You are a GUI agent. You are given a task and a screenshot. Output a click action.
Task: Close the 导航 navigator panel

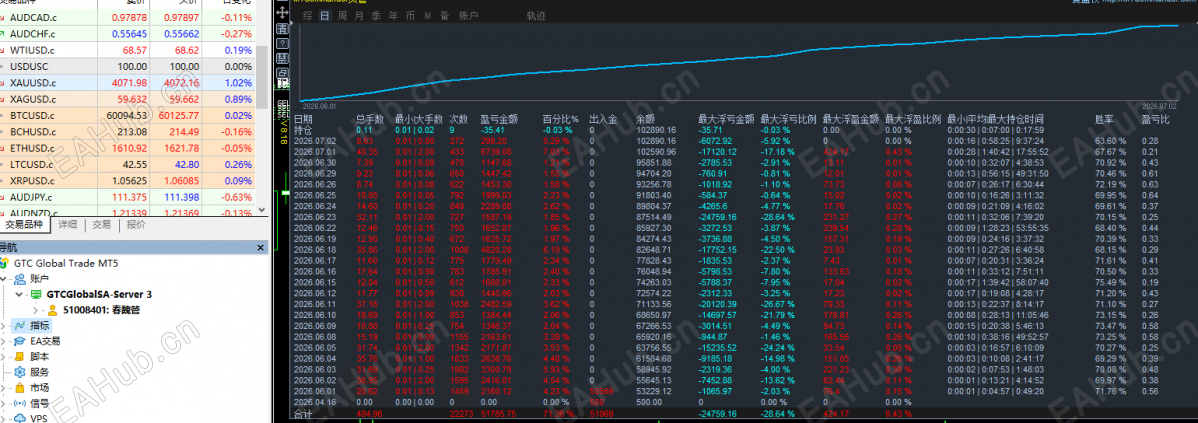point(261,247)
